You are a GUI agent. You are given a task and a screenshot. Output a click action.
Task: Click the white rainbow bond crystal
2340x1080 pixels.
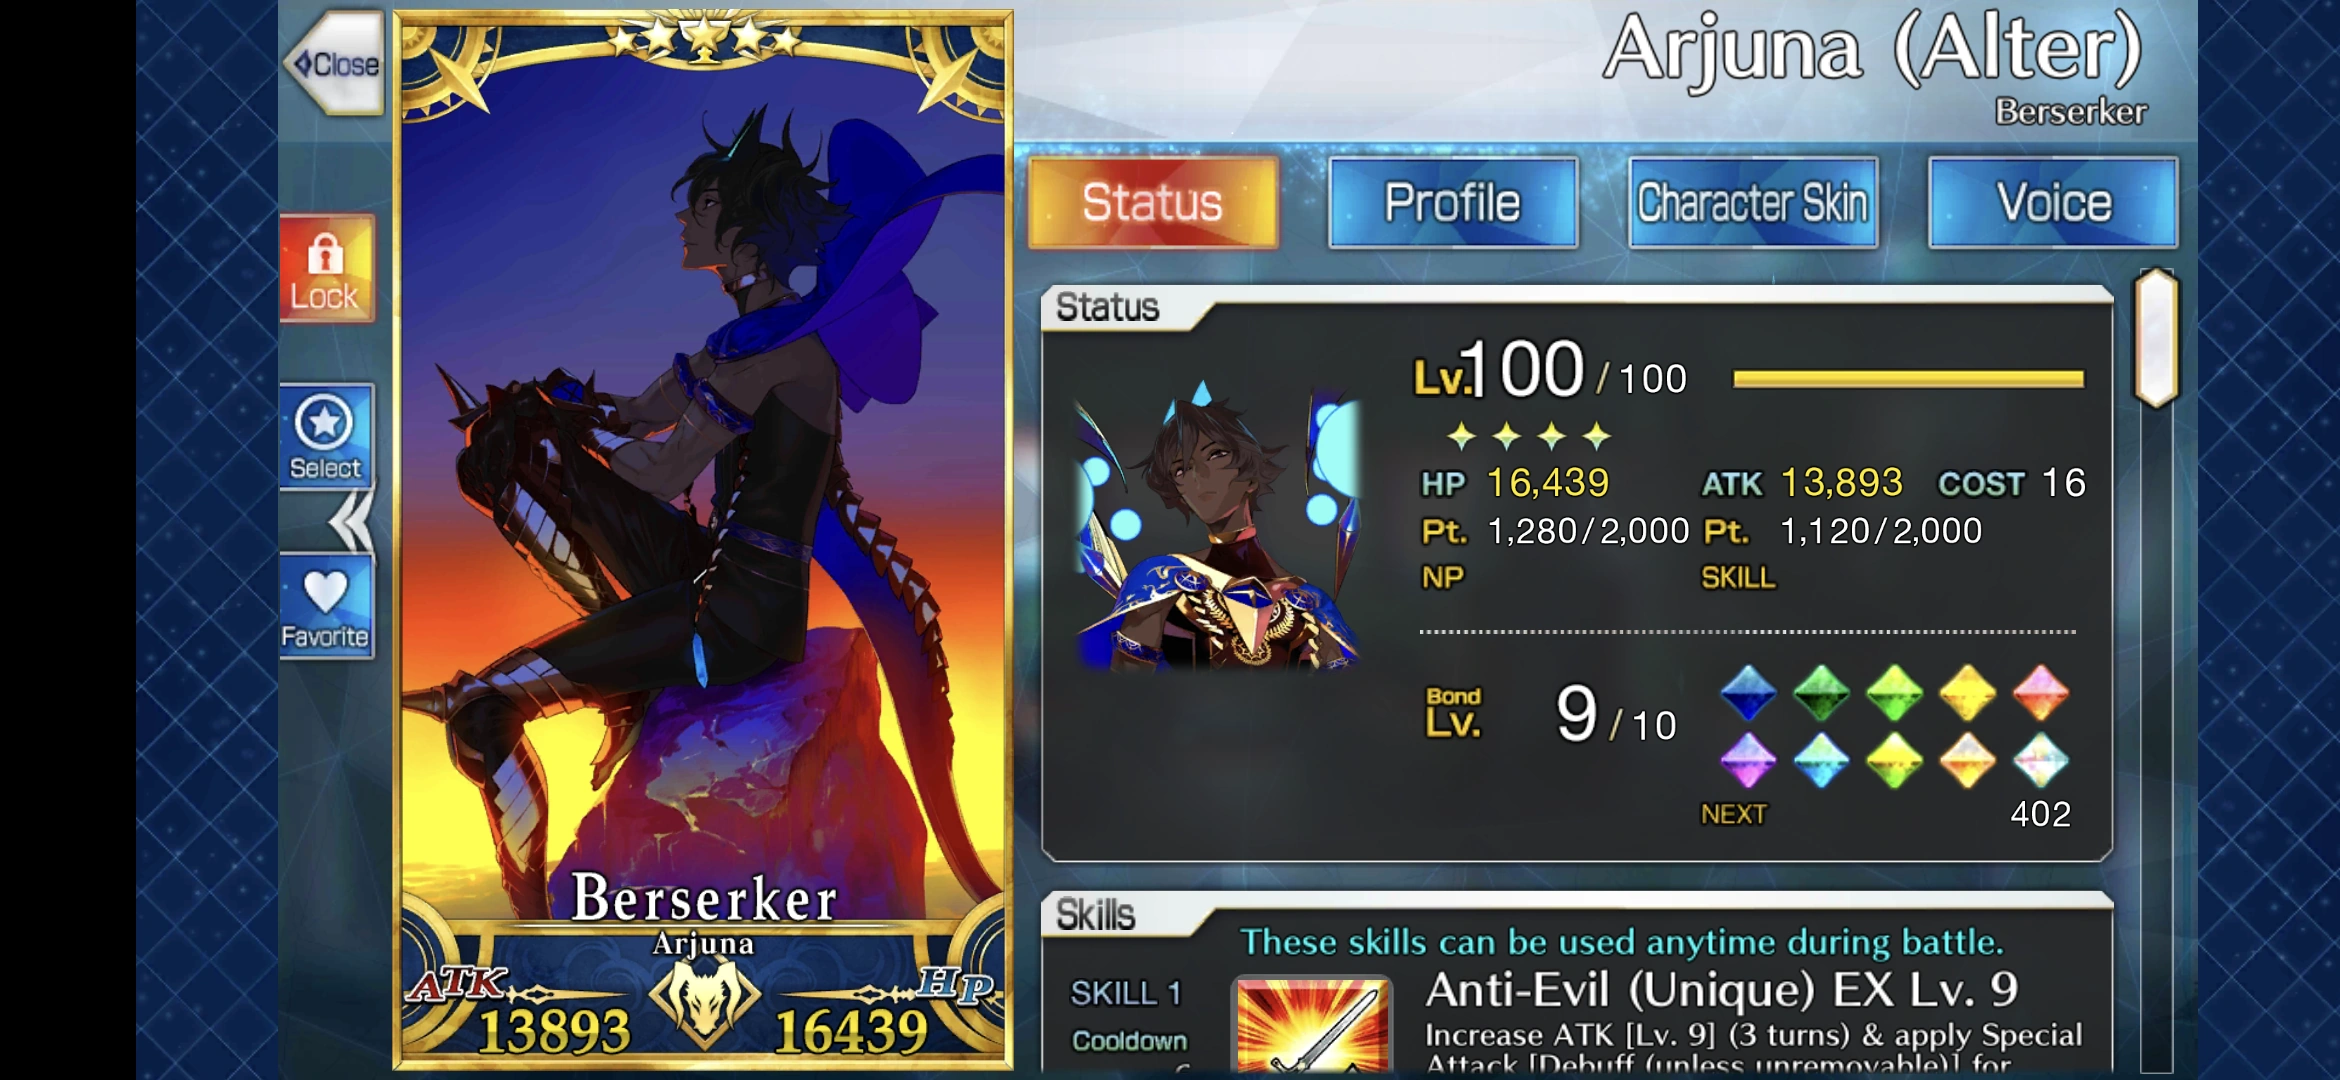[2040, 760]
